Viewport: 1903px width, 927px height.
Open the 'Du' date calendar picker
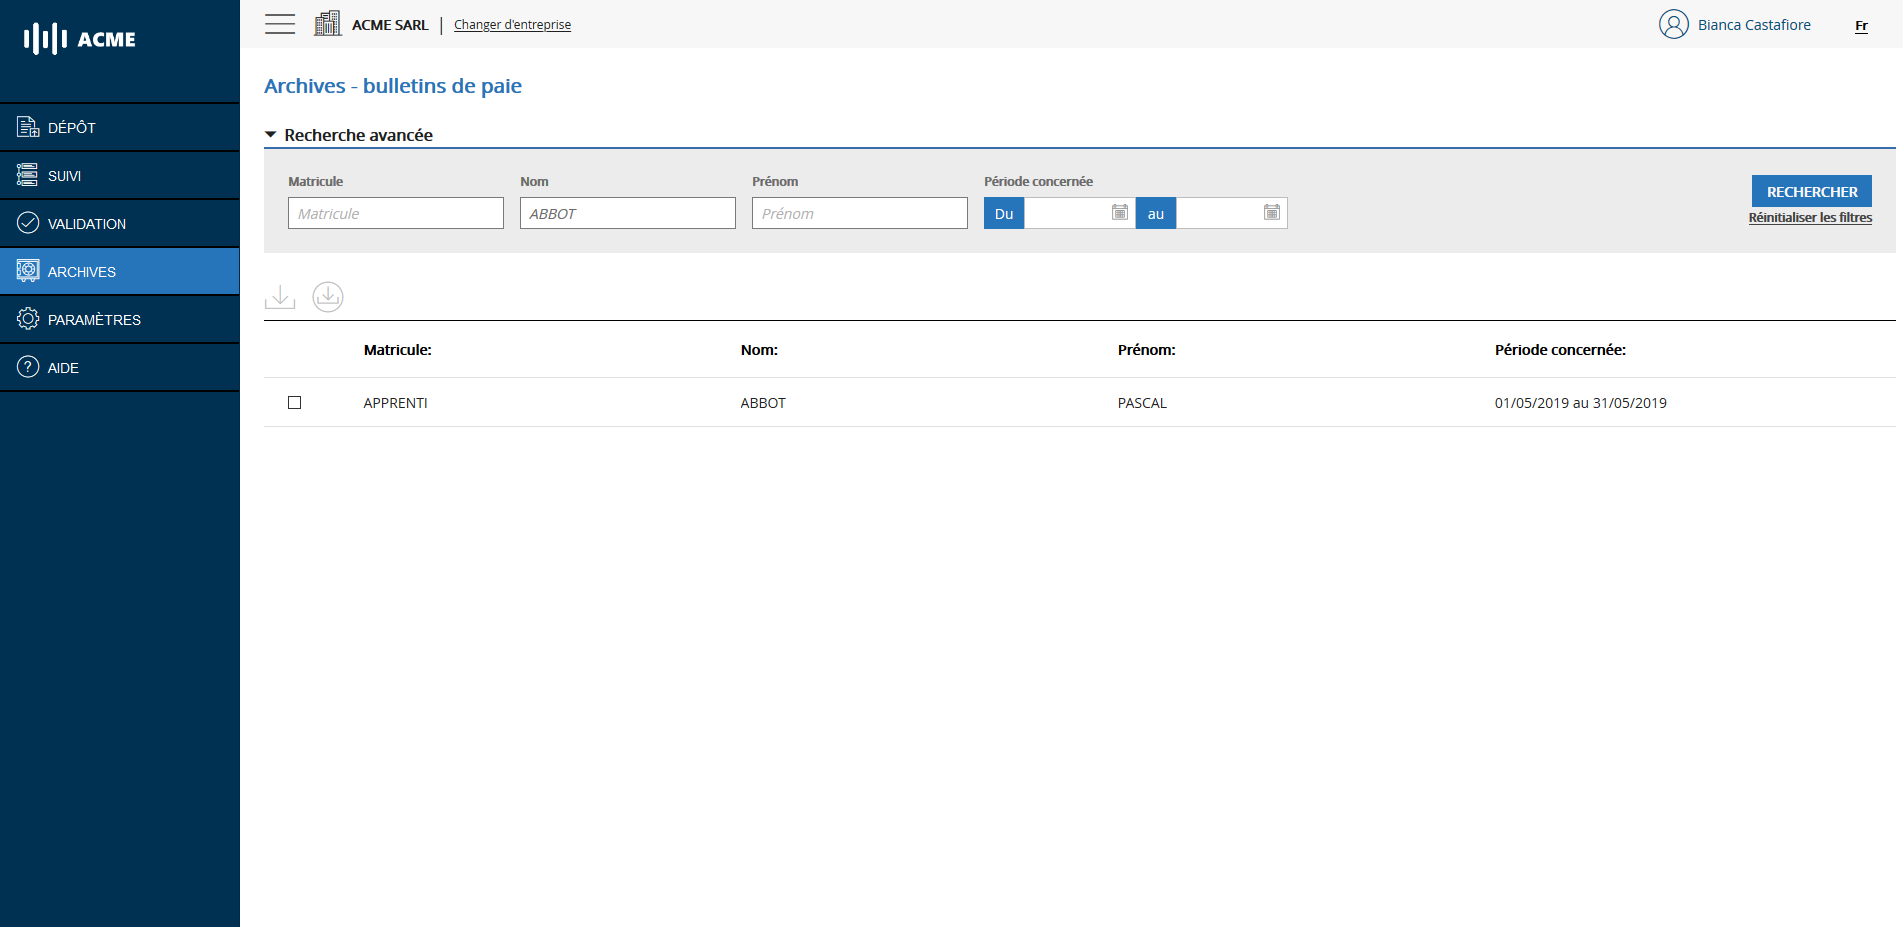pyautogui.click(x=1119, y=213)
